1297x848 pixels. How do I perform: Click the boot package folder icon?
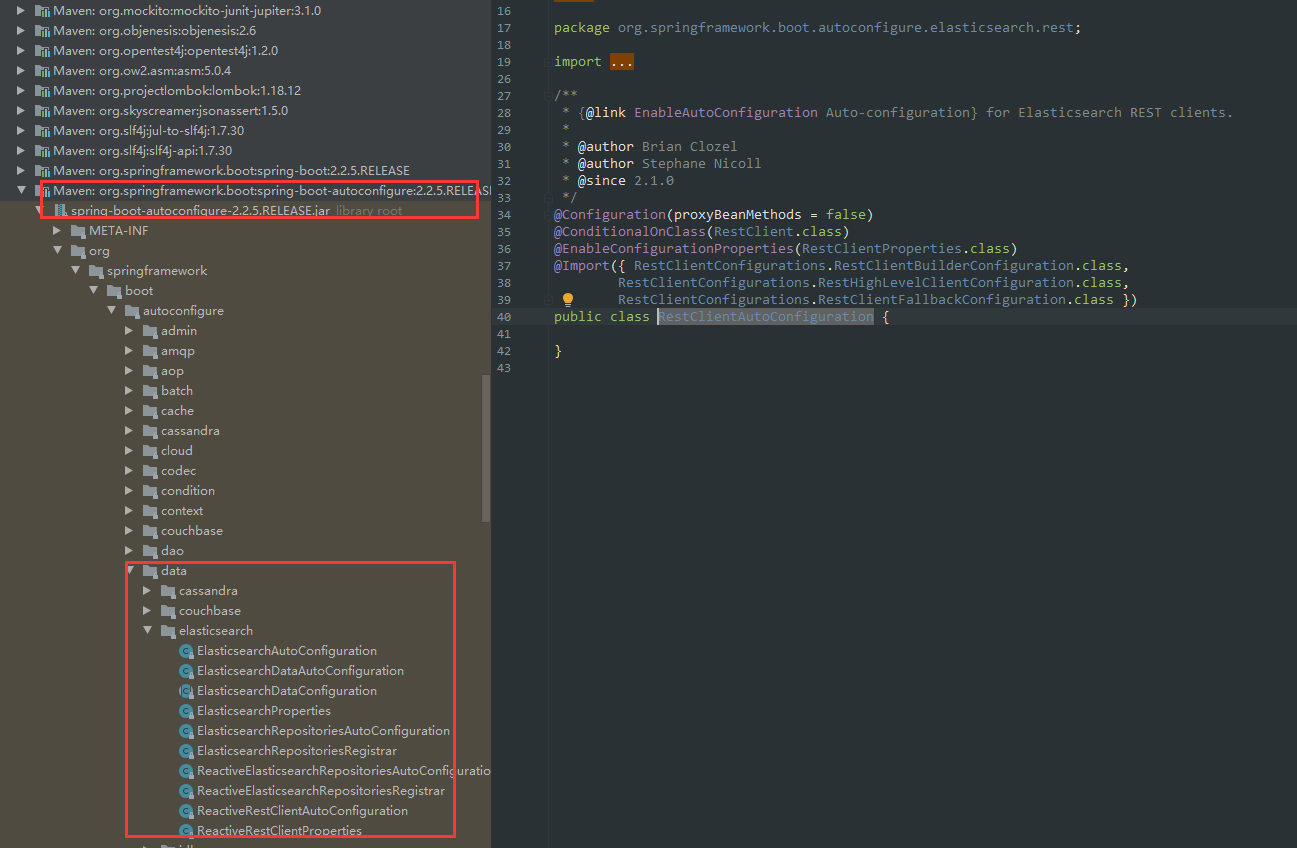tap(114, 291)
